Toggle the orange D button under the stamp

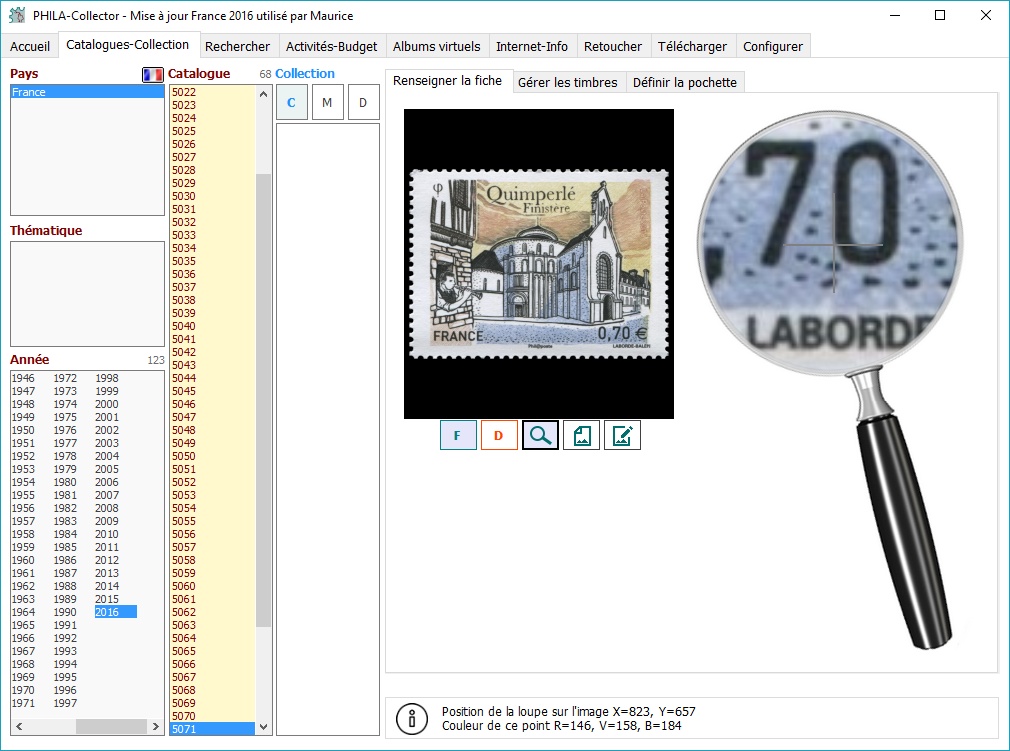[499, 435]
